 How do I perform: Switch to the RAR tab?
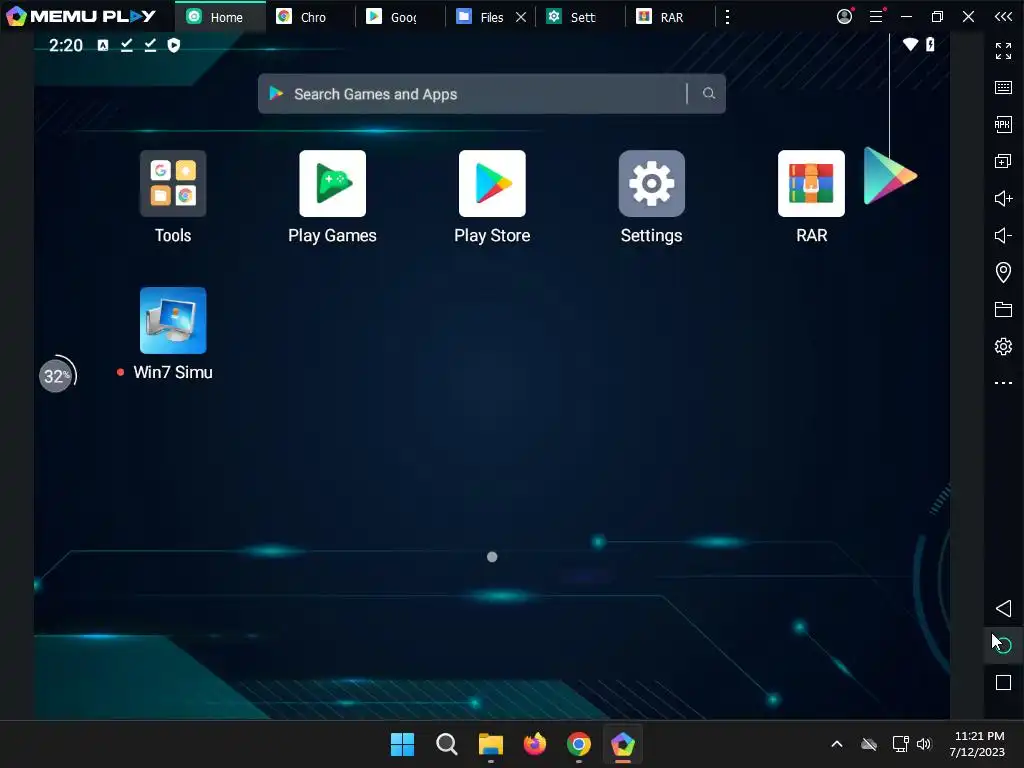click(669, 17)
